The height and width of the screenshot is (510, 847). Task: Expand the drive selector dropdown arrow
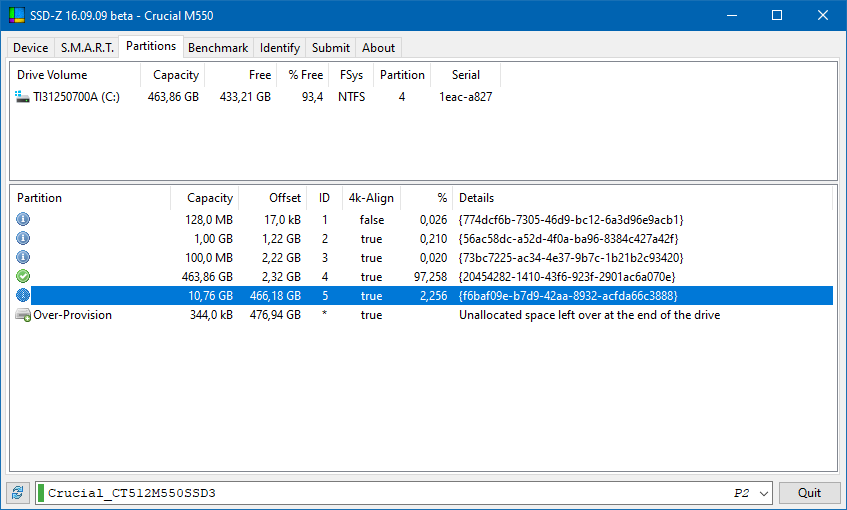pyautogui.click(x=763, y=493)
